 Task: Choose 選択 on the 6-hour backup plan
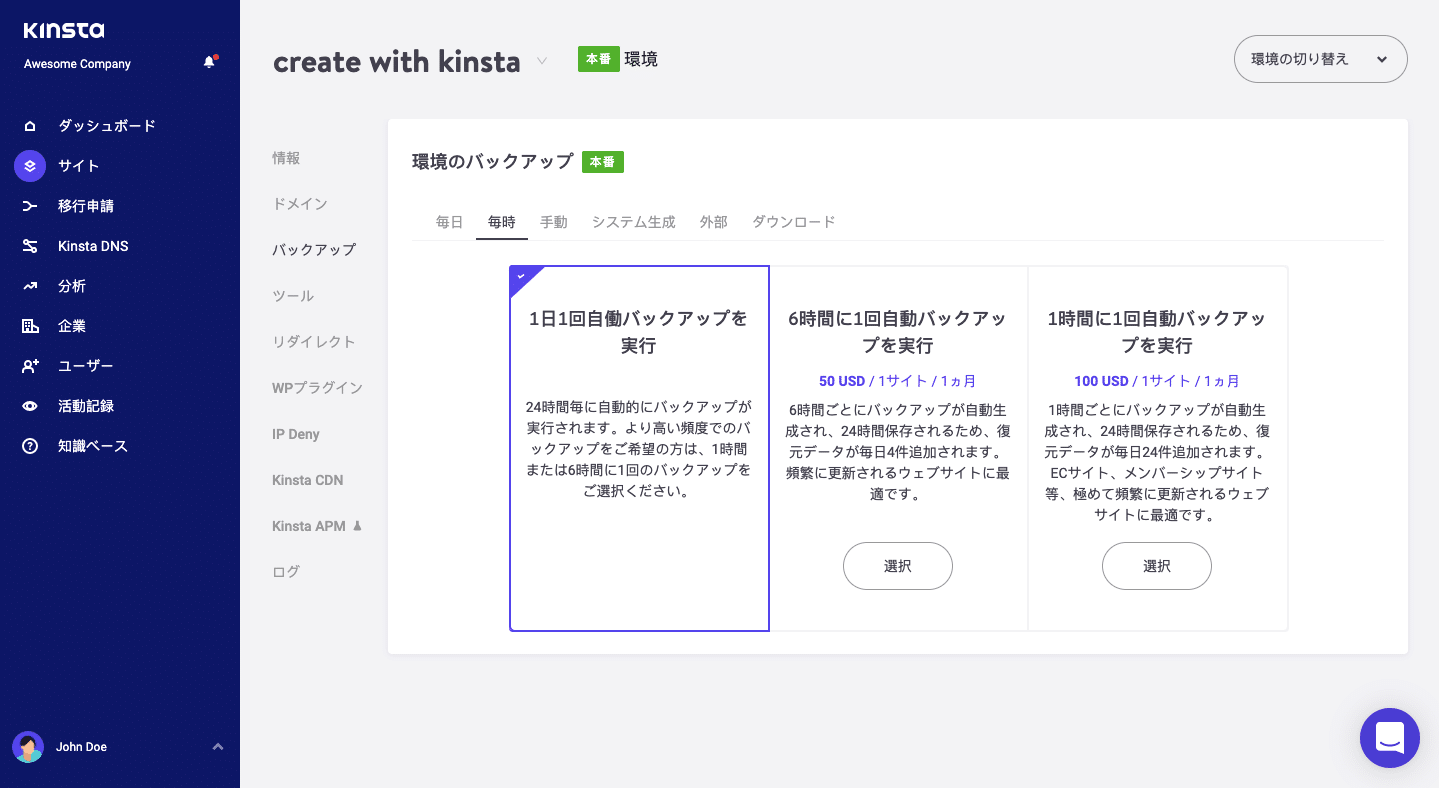[x=897, y=566]
